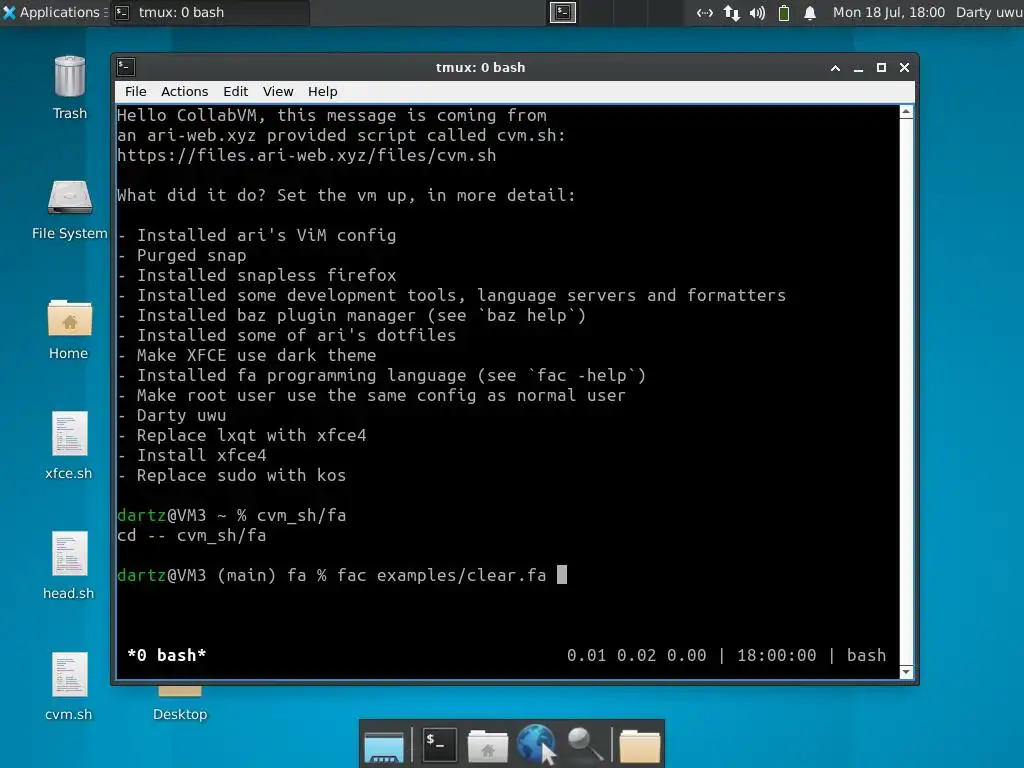Open network connection arrows indicator
Screen dimensions: 1024x768
[731, 12]
